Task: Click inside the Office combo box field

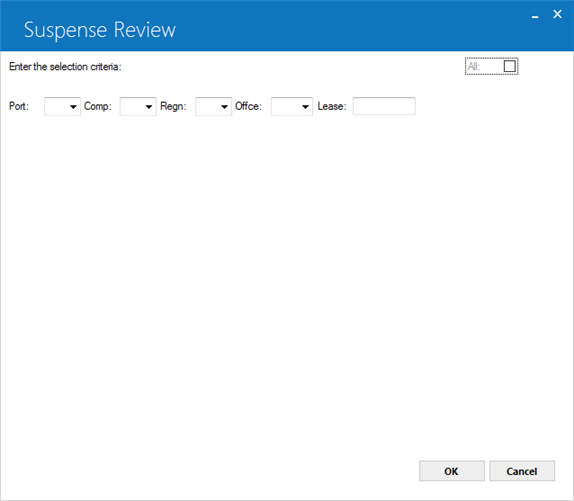Action: tap(286, 106)
